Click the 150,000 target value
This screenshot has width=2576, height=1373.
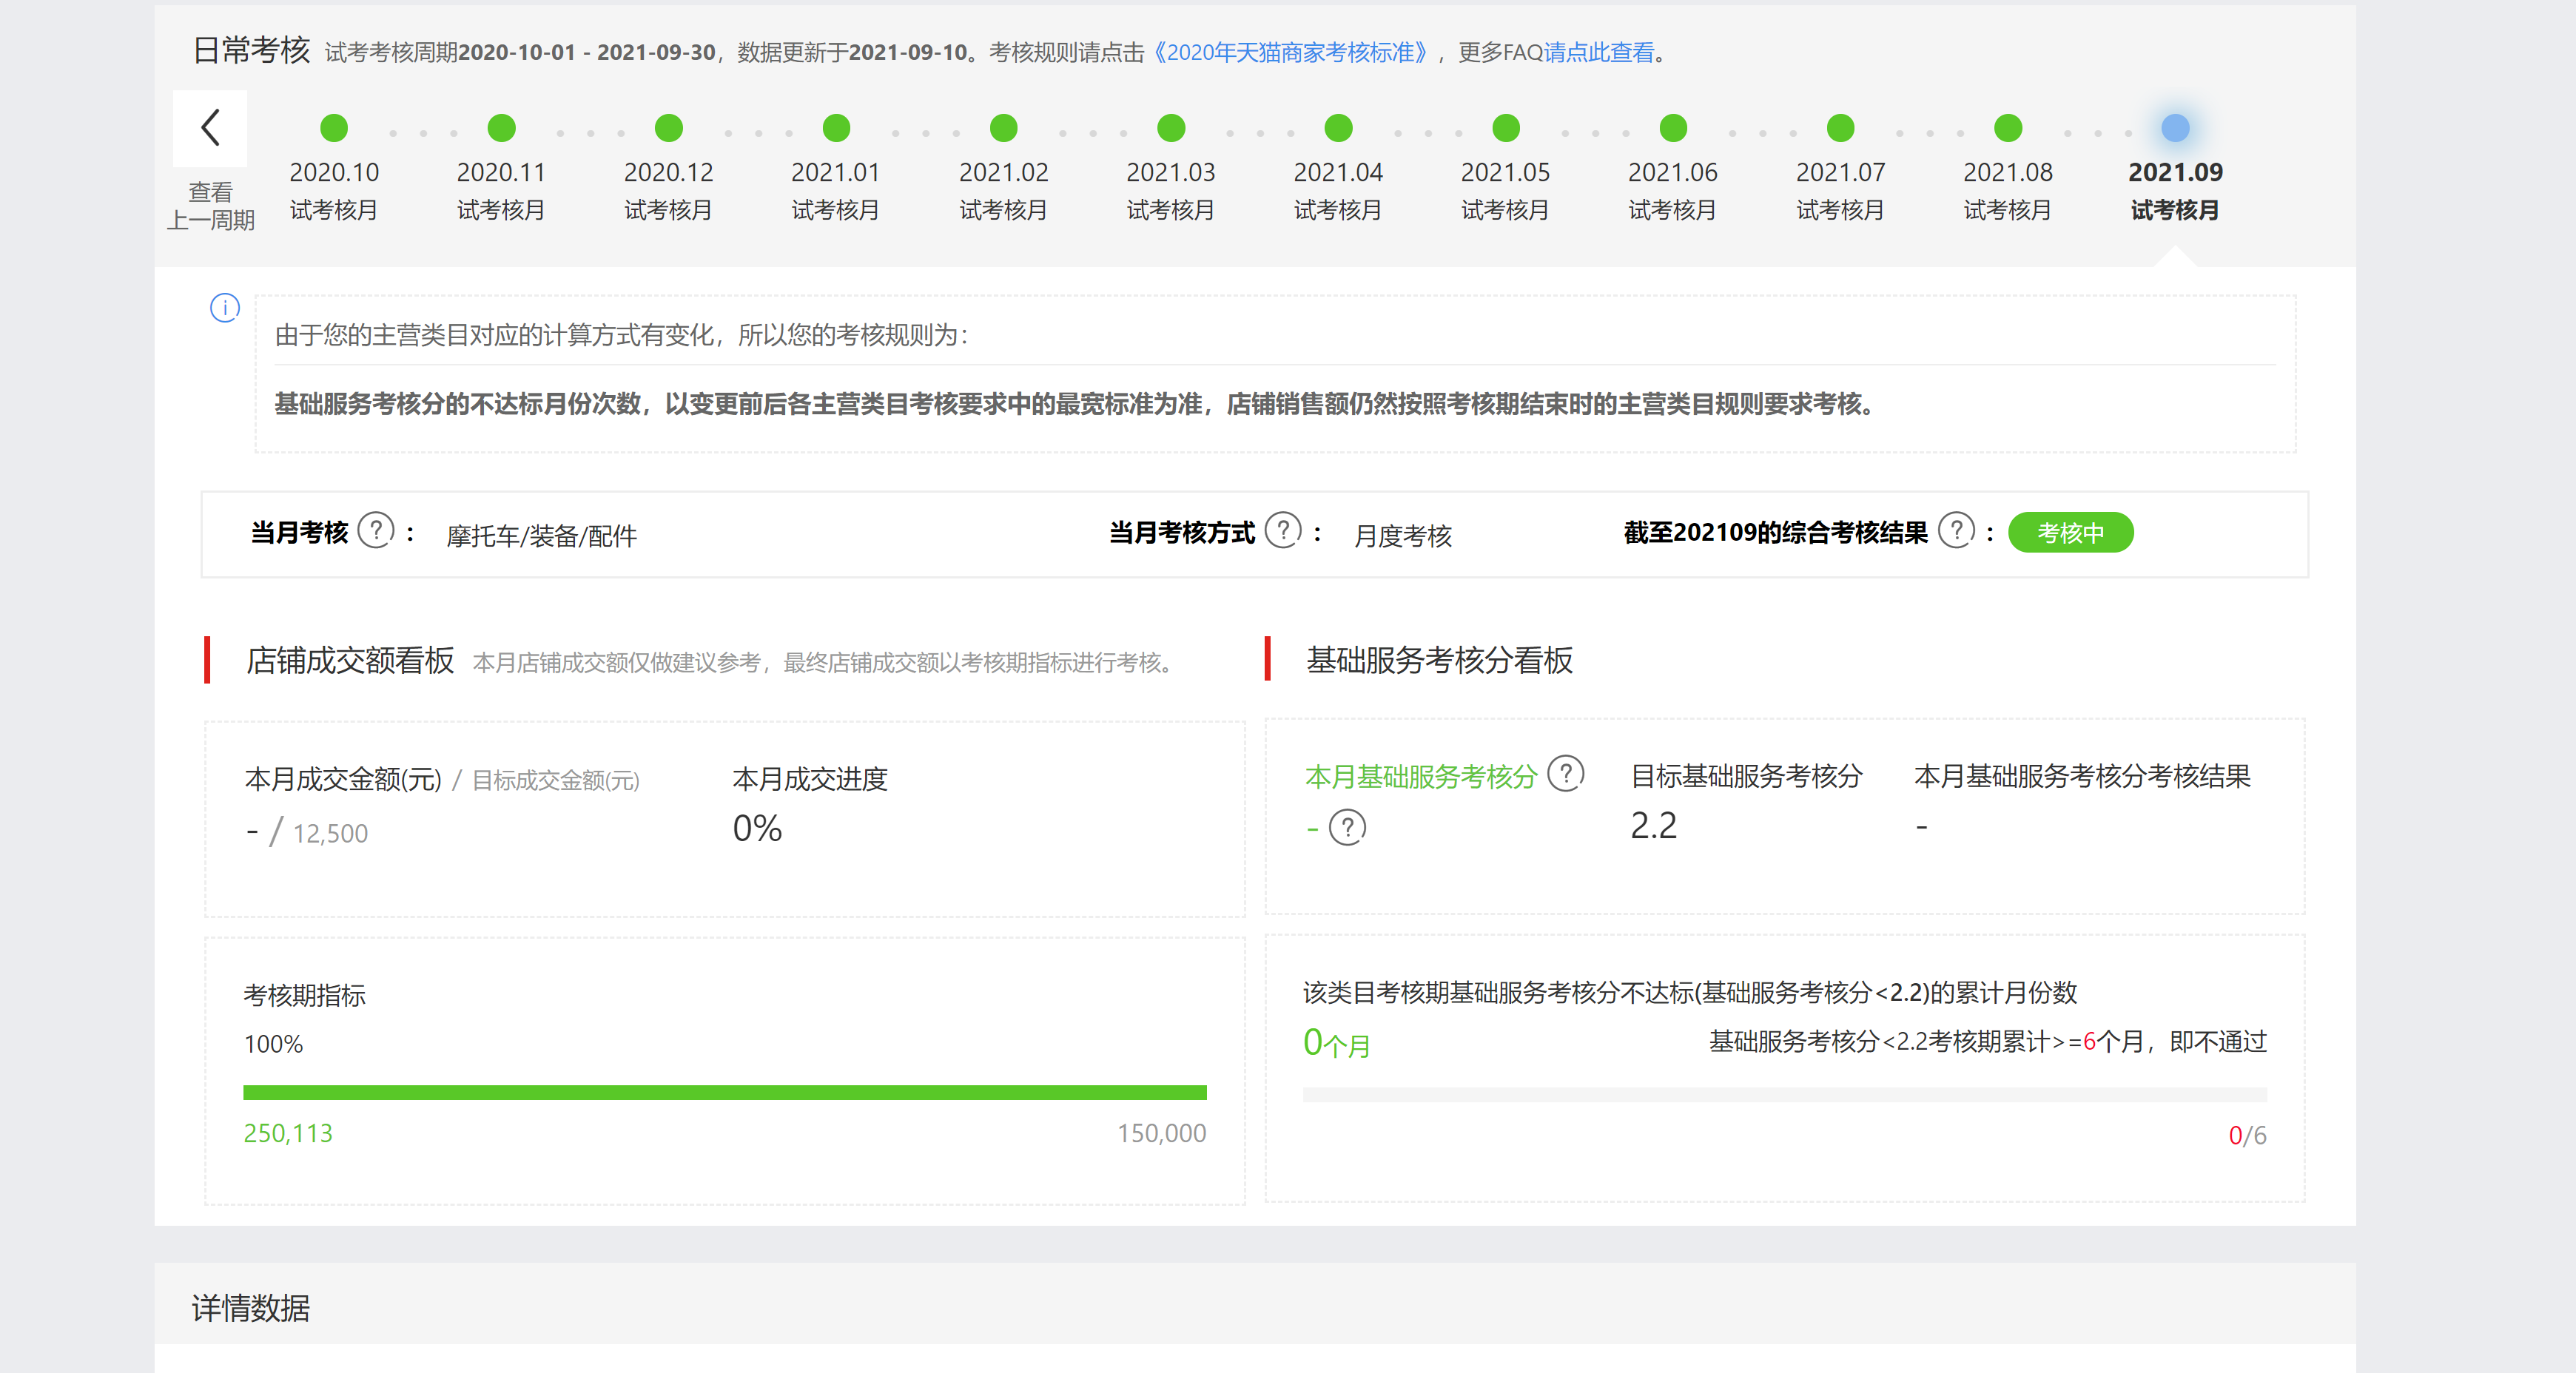click(1161, 1133)
